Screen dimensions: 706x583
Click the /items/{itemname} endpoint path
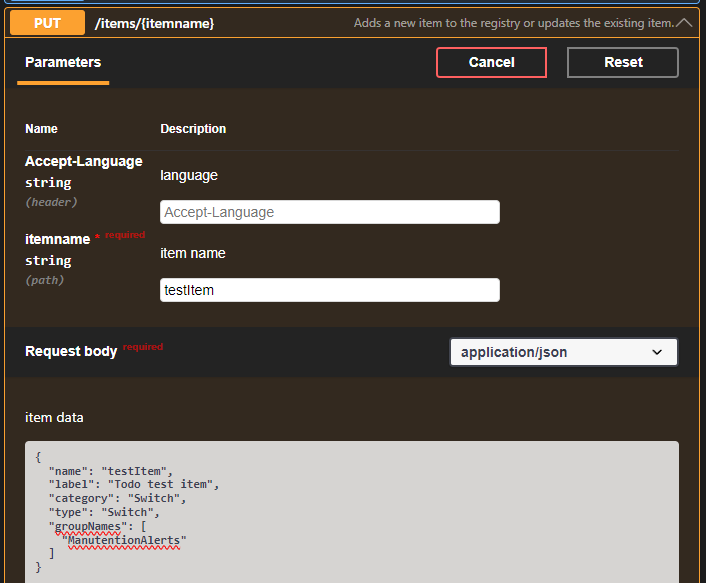pyautogui.click(x=154, y=22)
